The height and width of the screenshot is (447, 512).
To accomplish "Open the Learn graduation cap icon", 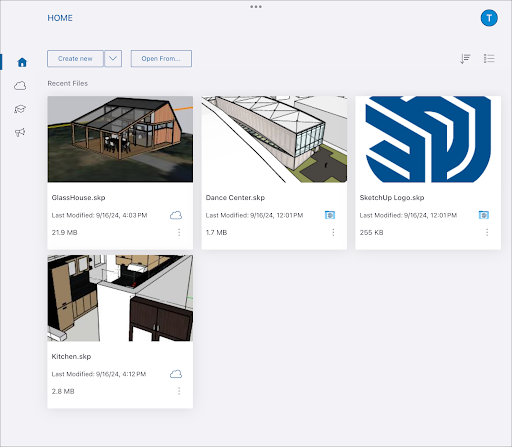I will pos(20,109).
